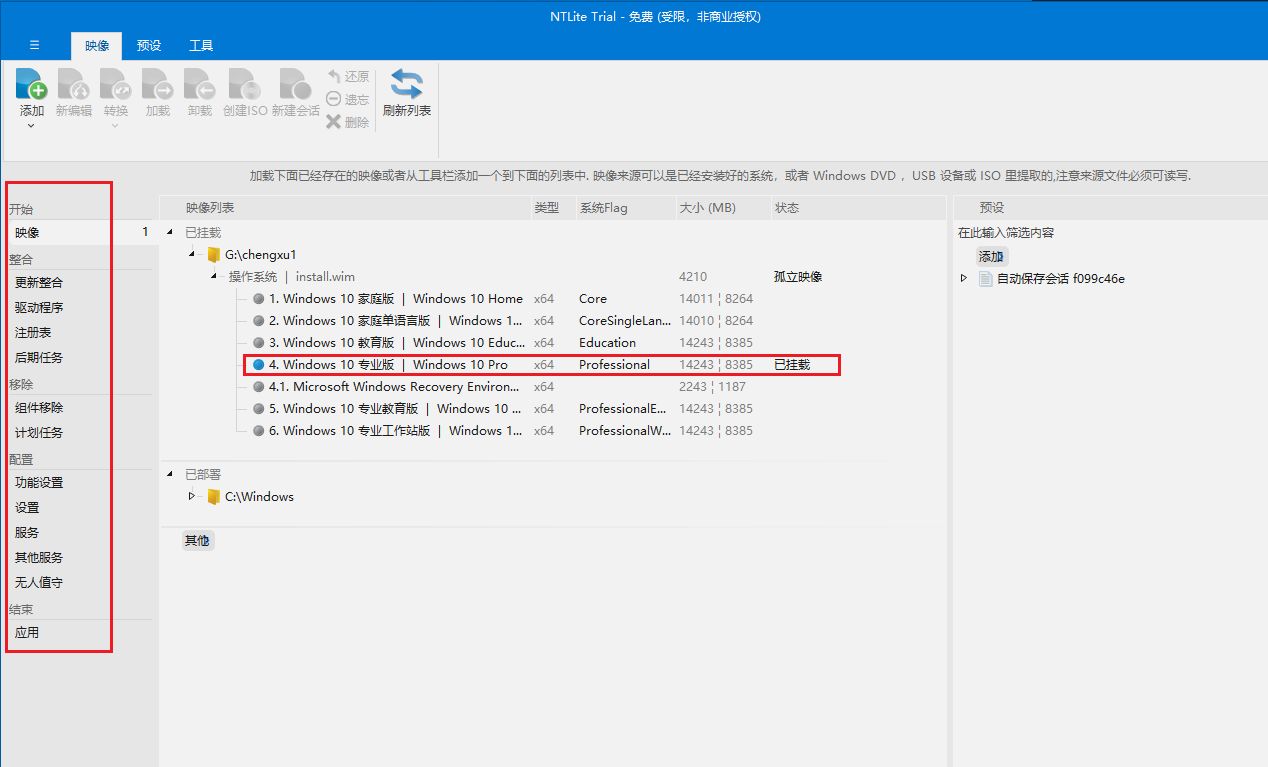Click the 其他 button
The height and width of the screenshot is (767, 1268).
point(197,541)
